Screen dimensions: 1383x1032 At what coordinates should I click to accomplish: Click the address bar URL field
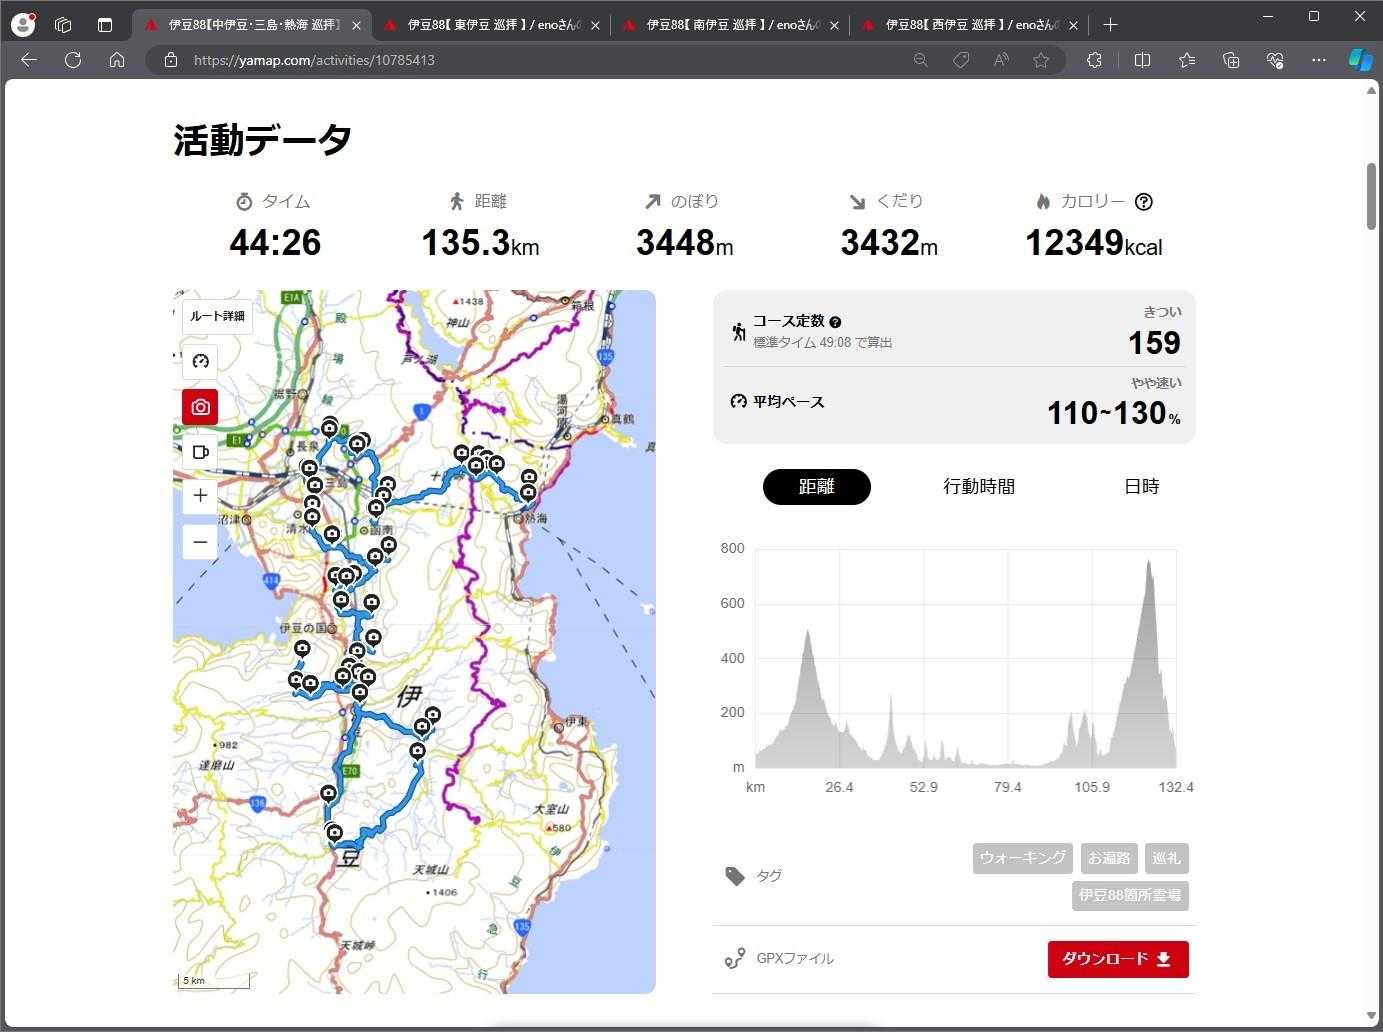click(540, 60)
